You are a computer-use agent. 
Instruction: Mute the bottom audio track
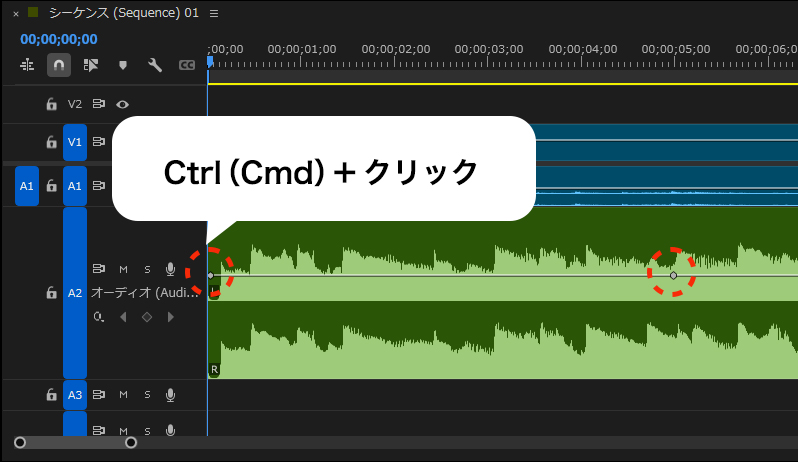pyautogui.click(x=123, y=431)
